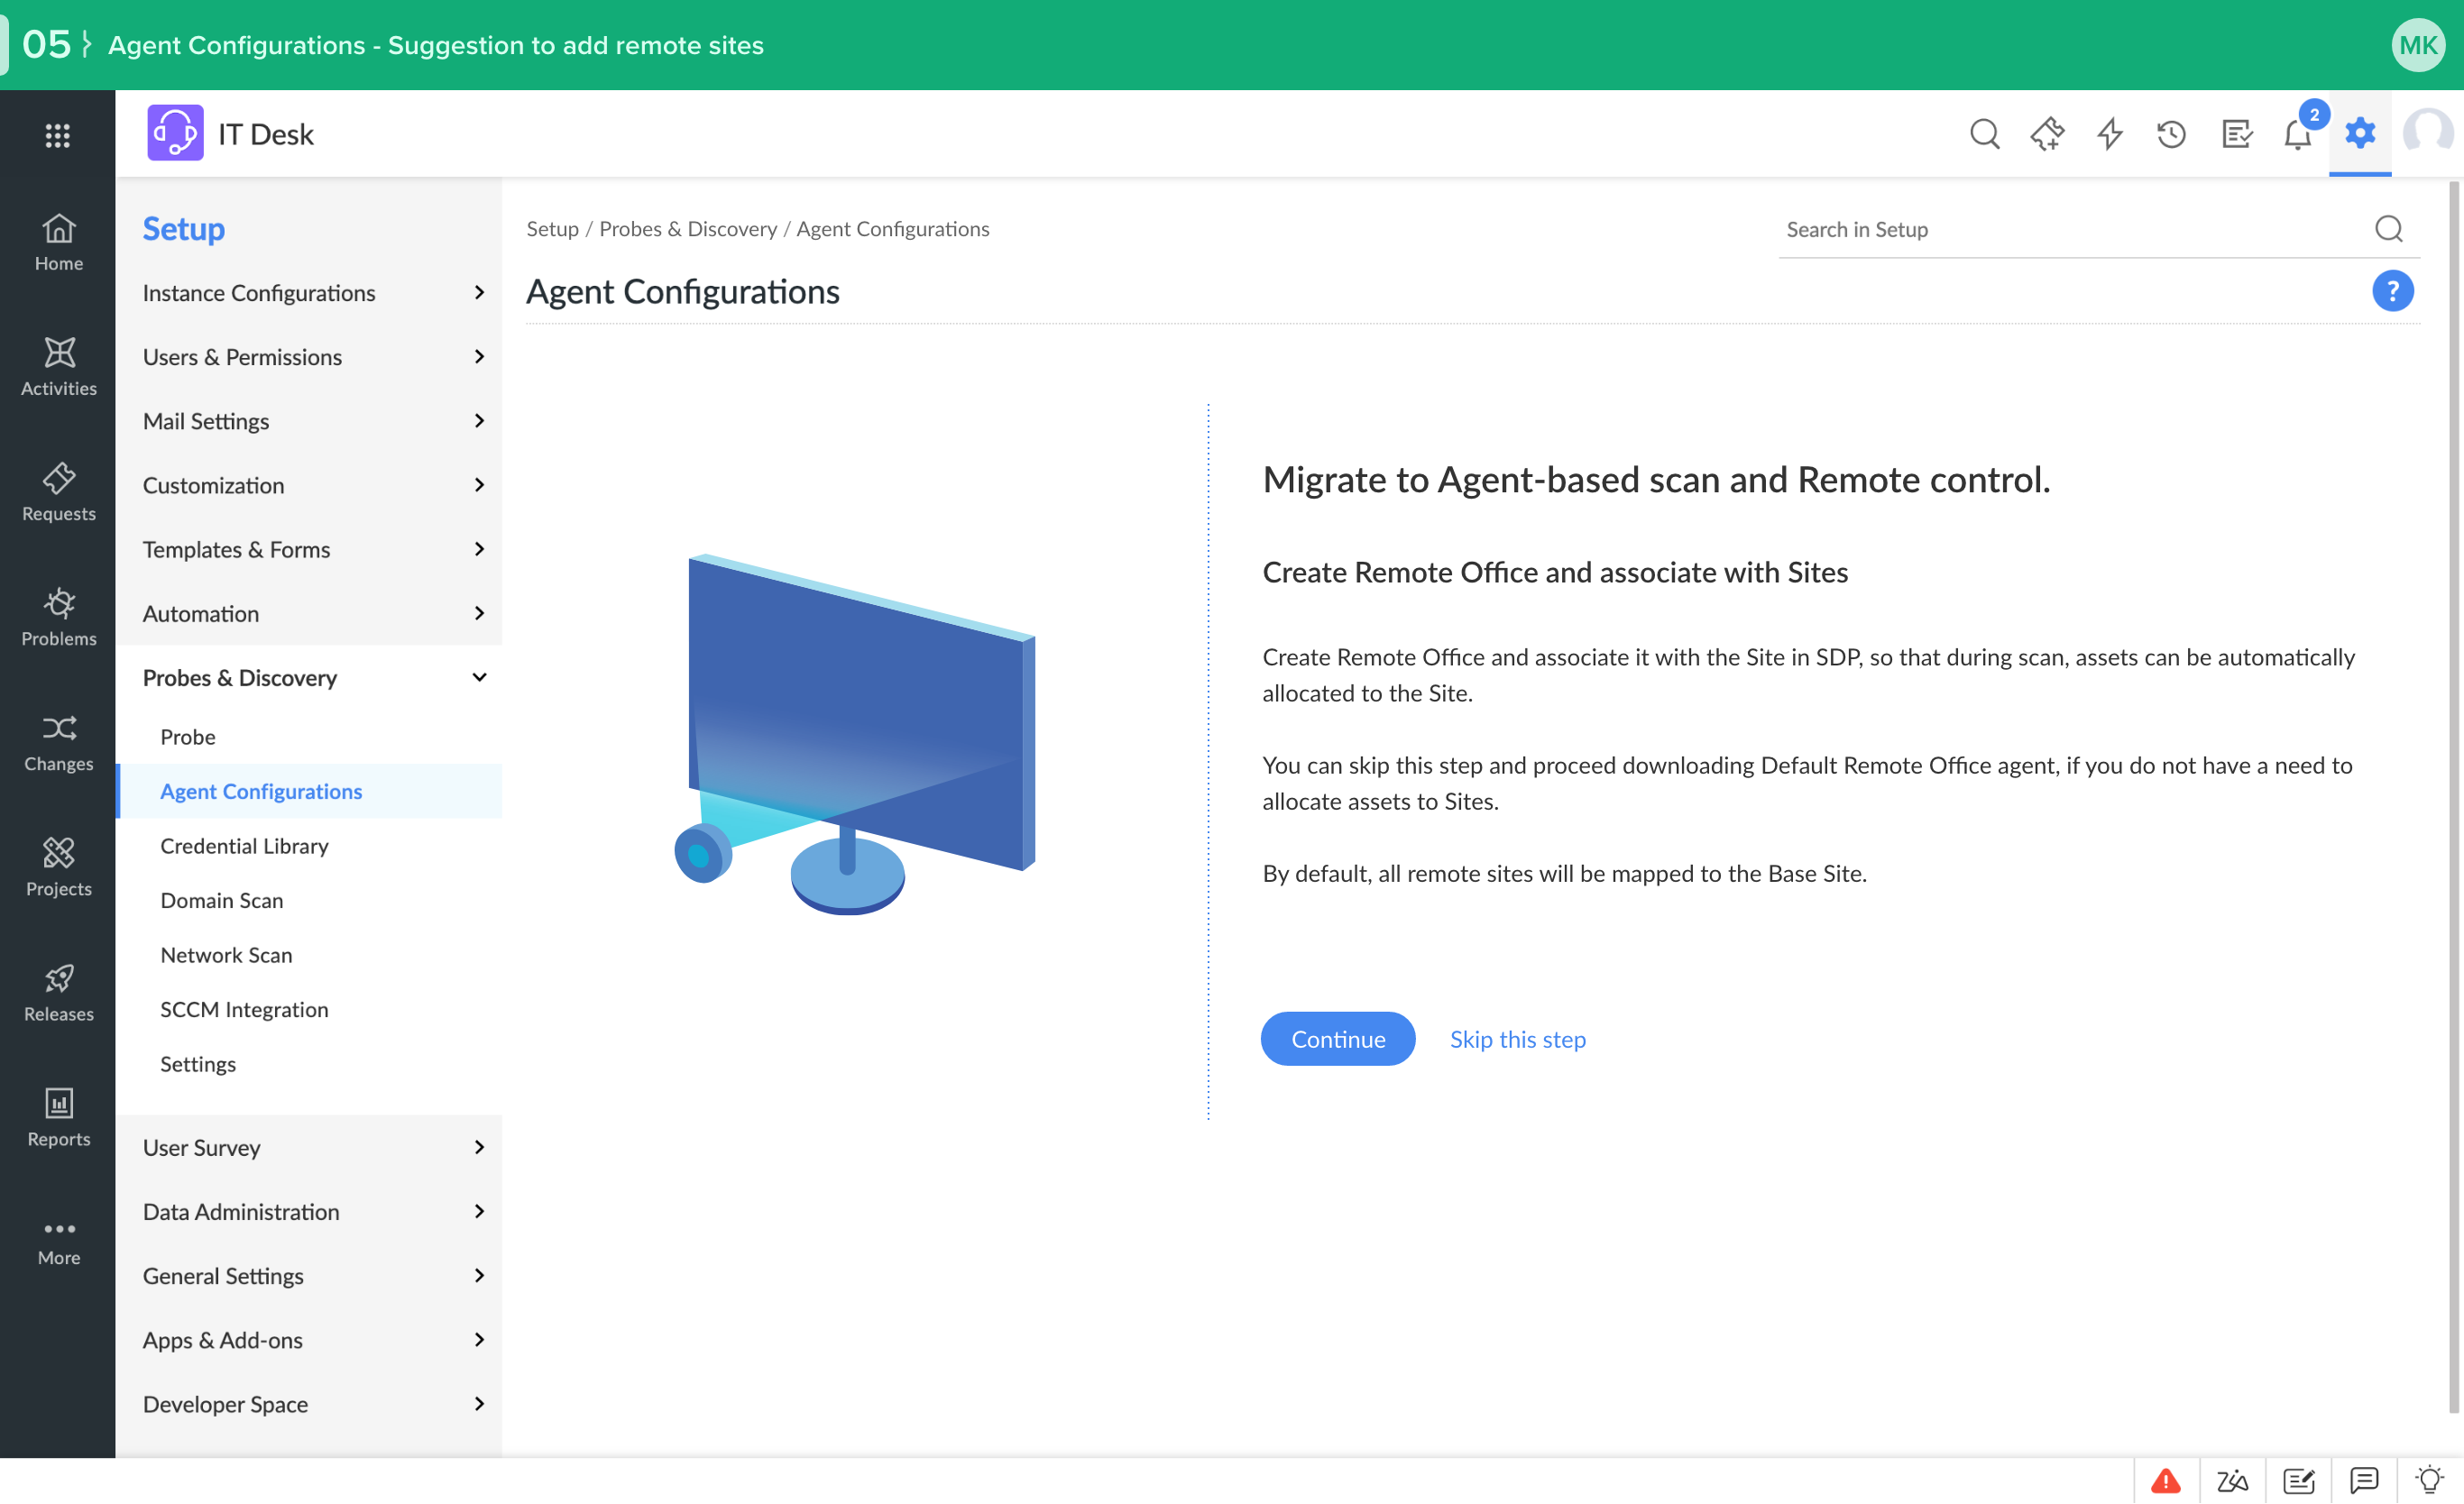Click search icon in Setup search field
Image resolution: width=2464 pixels, height=1504 pixels.
pyautogui.click(x=2388, y=230)
